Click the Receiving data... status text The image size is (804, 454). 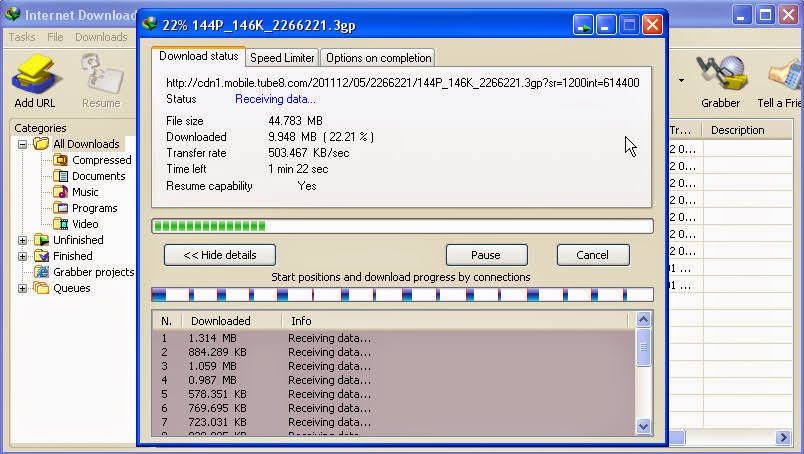point(275,99)
